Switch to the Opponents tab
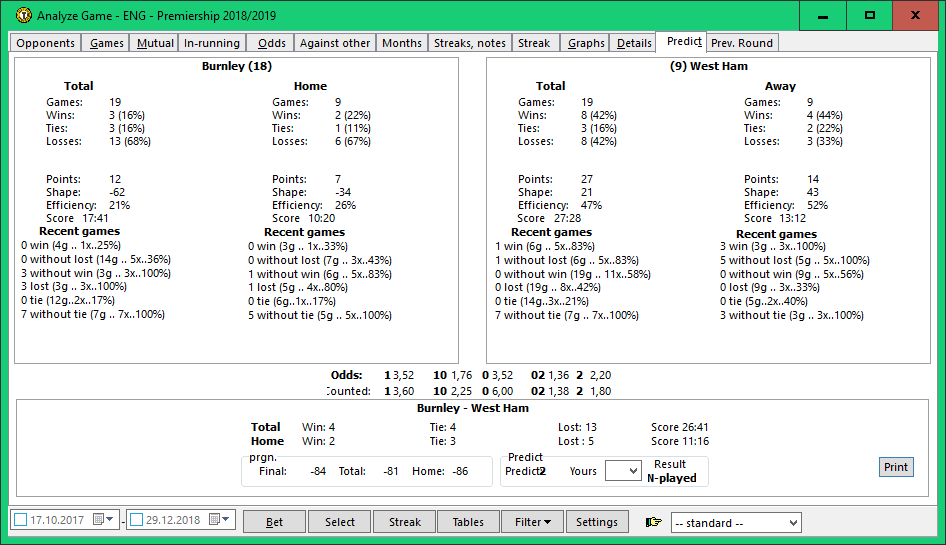Image resolution: width=946 pixels, height=545 pixels. click(46, 43)
